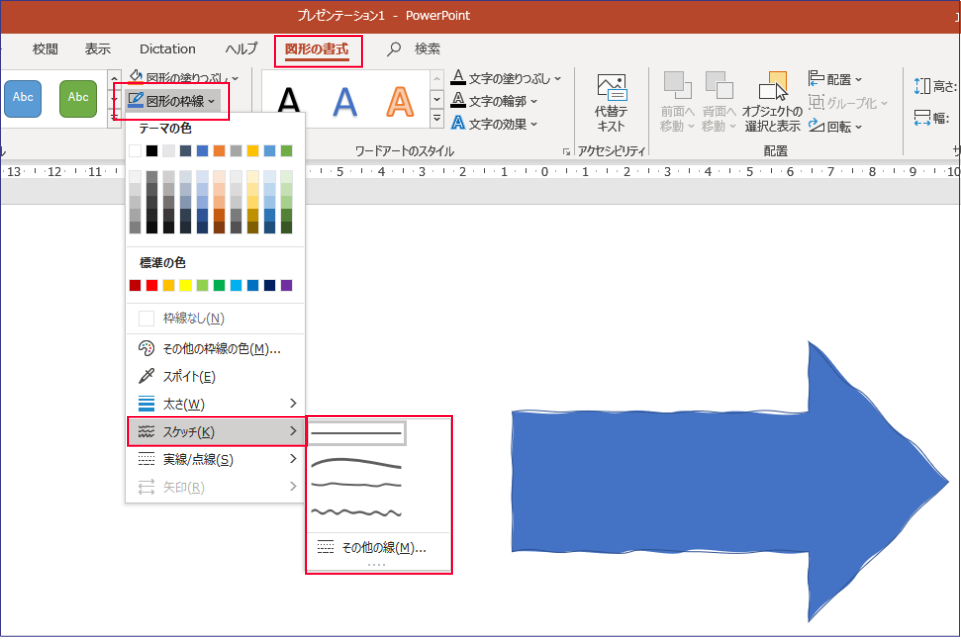Screen dimensions: 961x642
Task: Click the green Abc shape style preset
Action: click(77, 98)
